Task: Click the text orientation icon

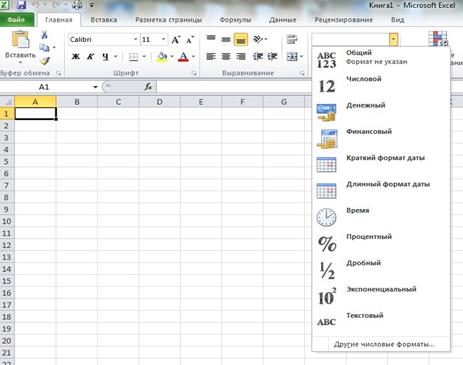Action: (258, 39)
